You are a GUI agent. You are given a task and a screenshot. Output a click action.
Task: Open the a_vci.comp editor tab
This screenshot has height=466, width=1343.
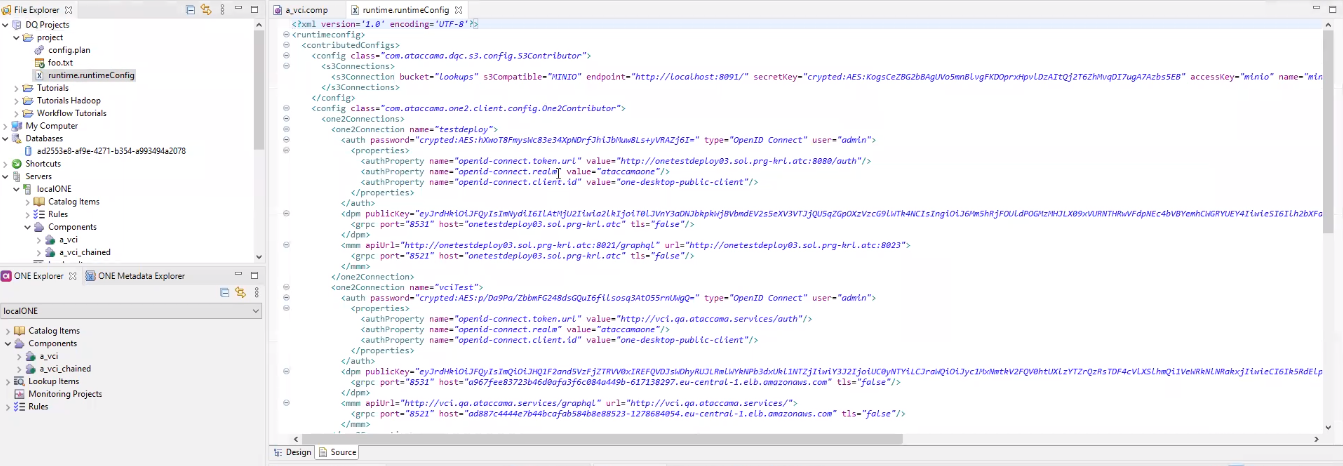pos(305,10)
